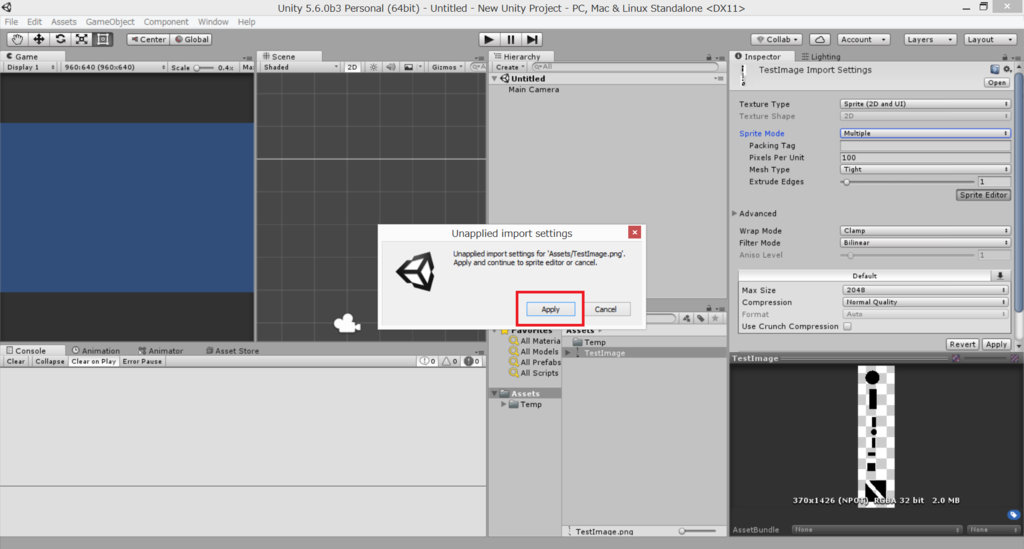Screen dimensions: 1024x549
Task: Open Inspector gear settings icon
Action: (1007, 69)
